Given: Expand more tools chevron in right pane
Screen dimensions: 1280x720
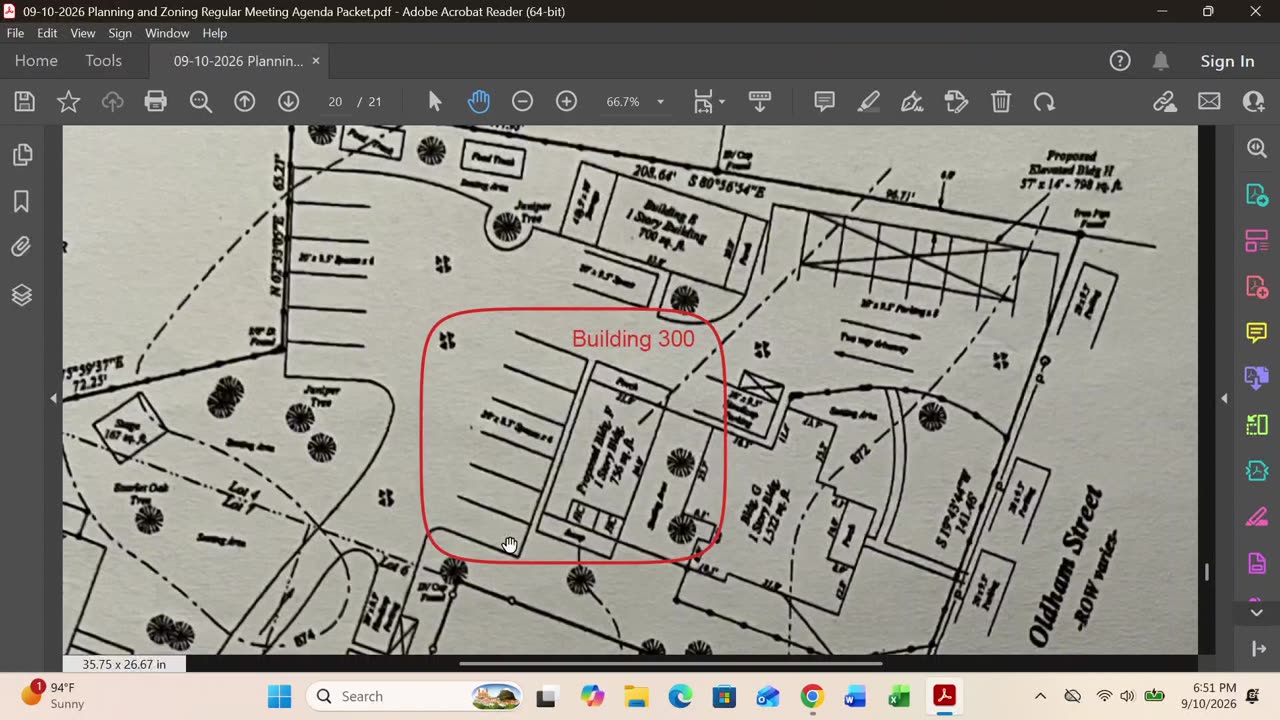Looking at the screenshot, I should coord(1257,612).
